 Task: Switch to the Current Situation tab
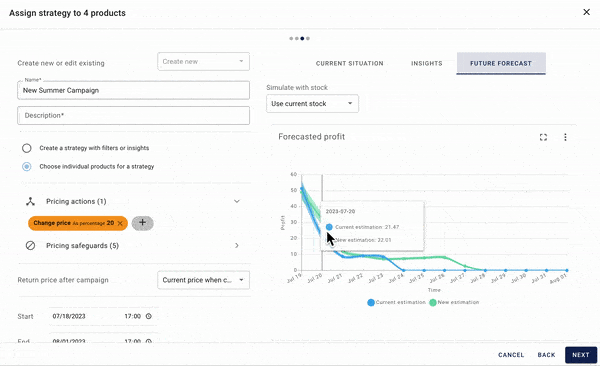(349, 63)
